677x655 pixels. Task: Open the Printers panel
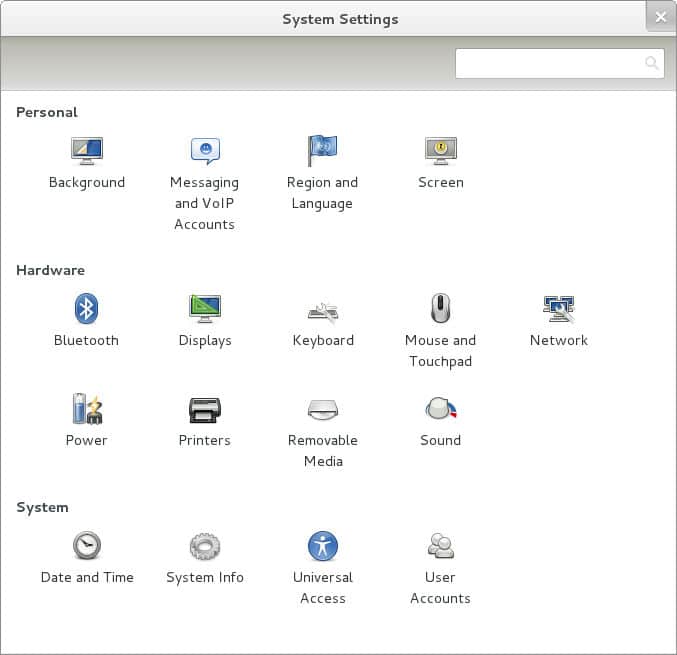pyautogui.click(x=205, y=409)
